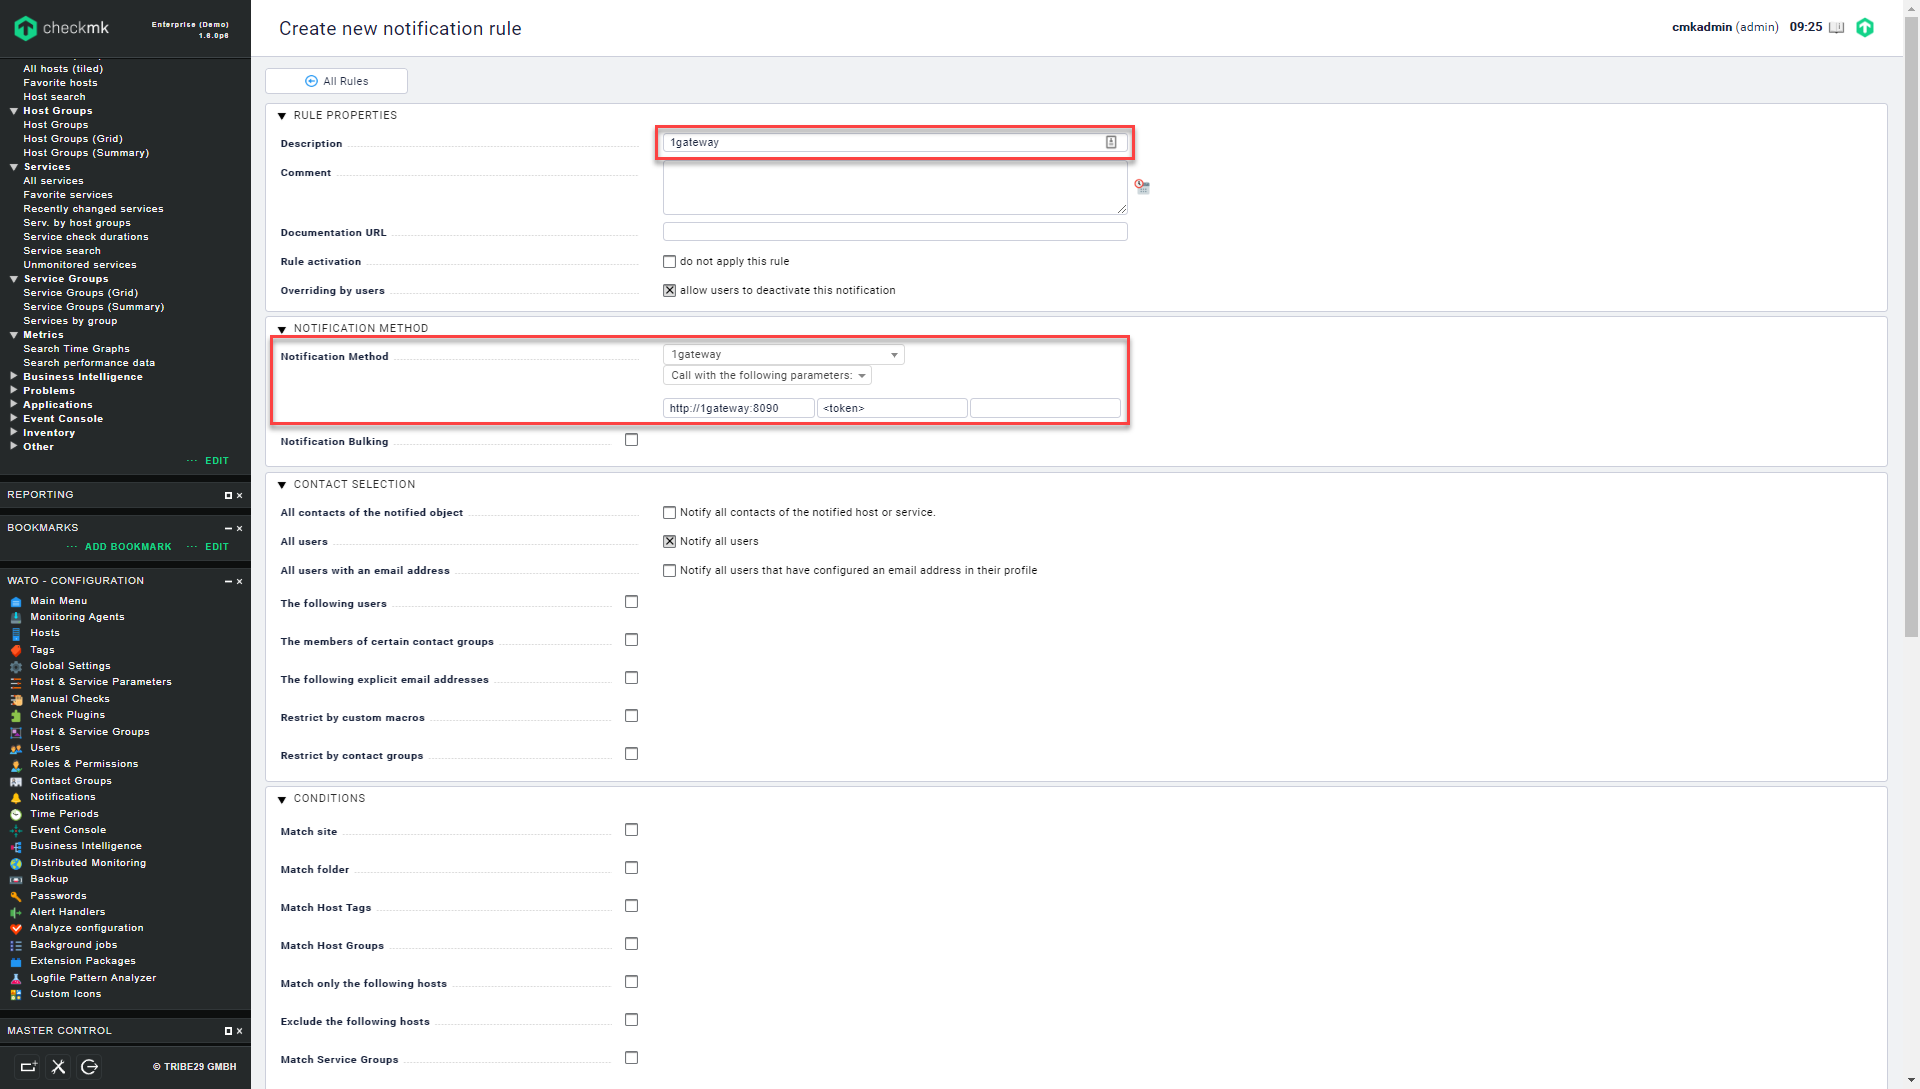This screenshot has width=1920, height=1089.
Task: Collapse the CONTACT SELECTION section
Action: pos(282,485)
